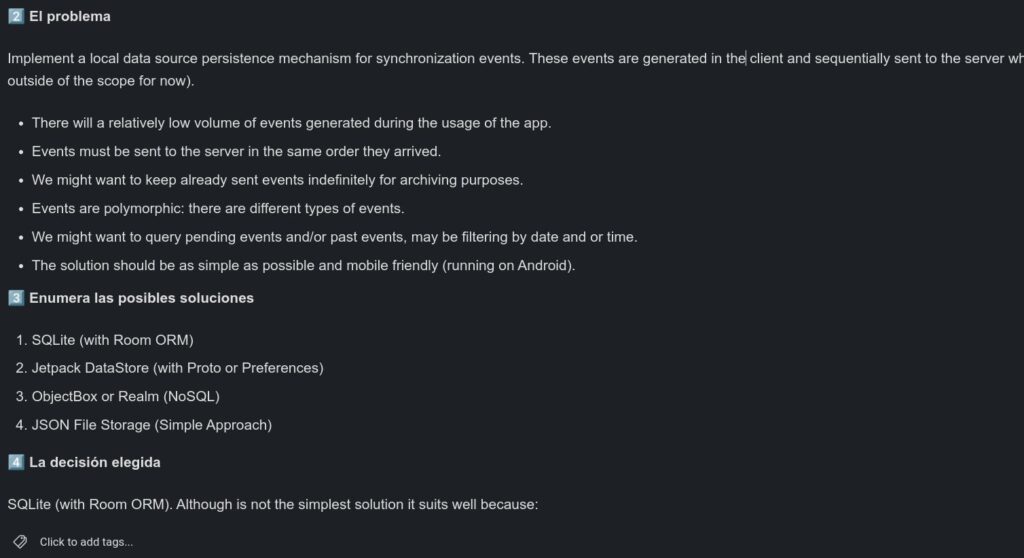Click the bullet about events sent in order

(x=236, y=151)
